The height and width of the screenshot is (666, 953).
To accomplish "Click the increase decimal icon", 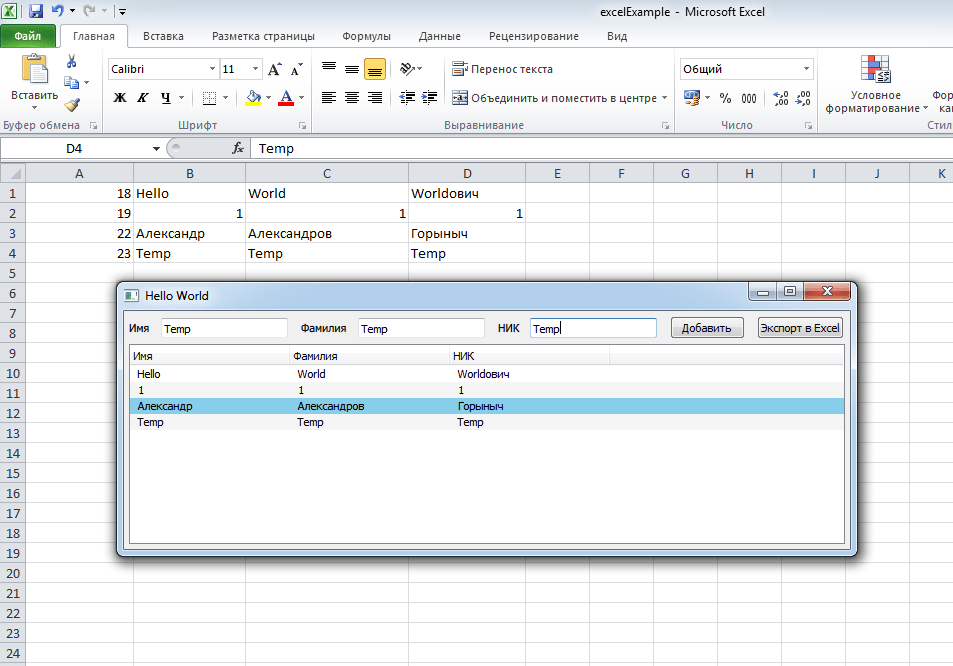I will 779,97.
